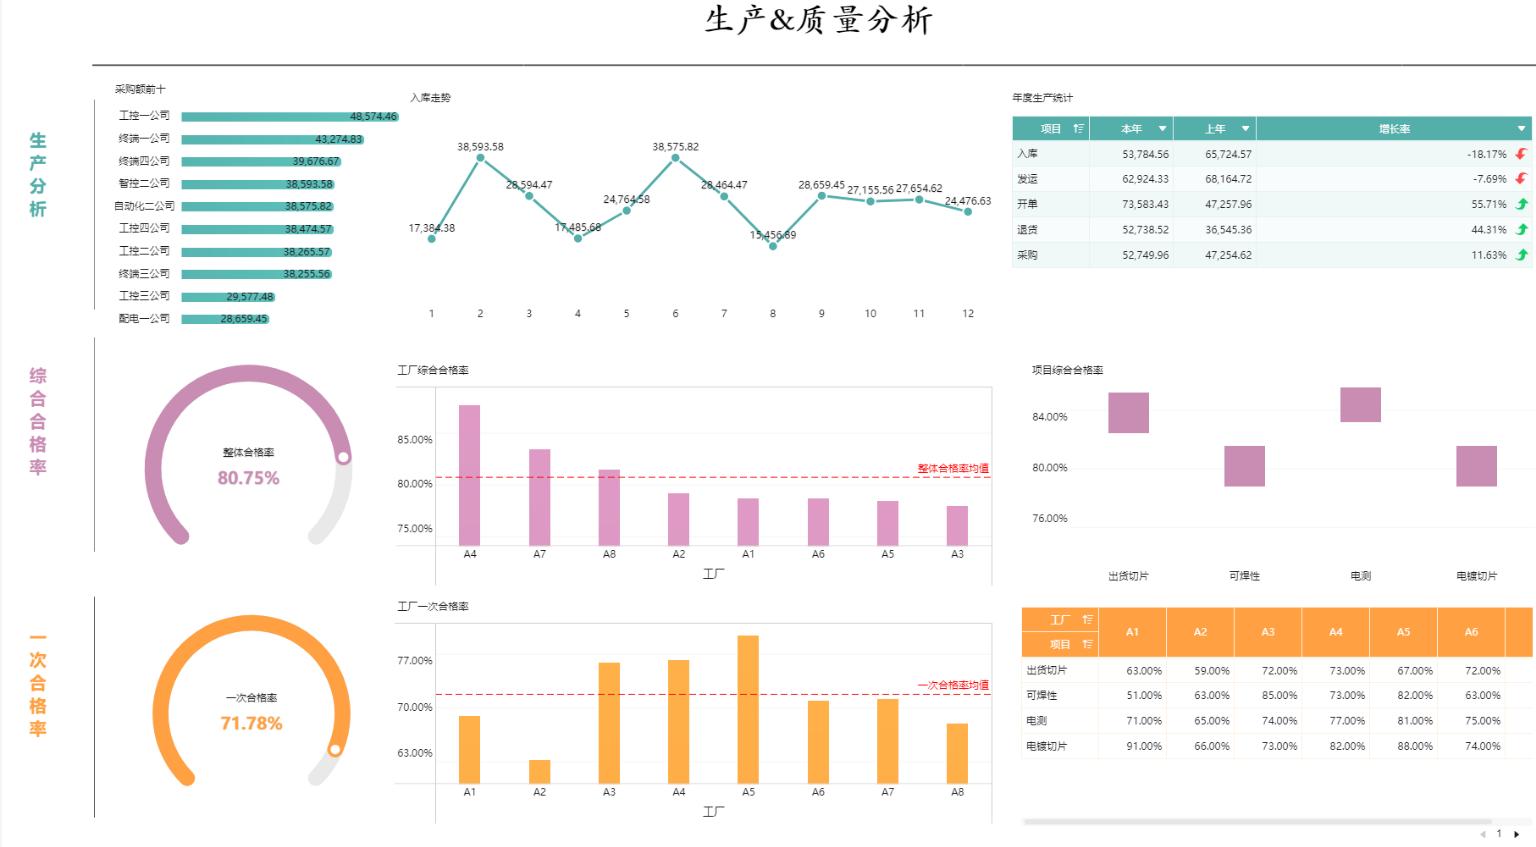This screenshot has width=1536, height=847.
Task: Click the sort icon beside 项目 in orange matrix
Action: (1088, 644)
